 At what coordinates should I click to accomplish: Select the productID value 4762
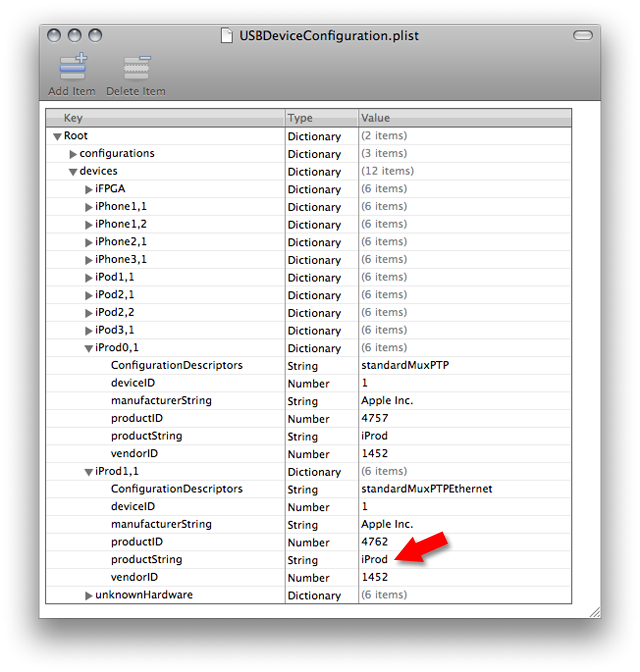click(x=375, y=542)
